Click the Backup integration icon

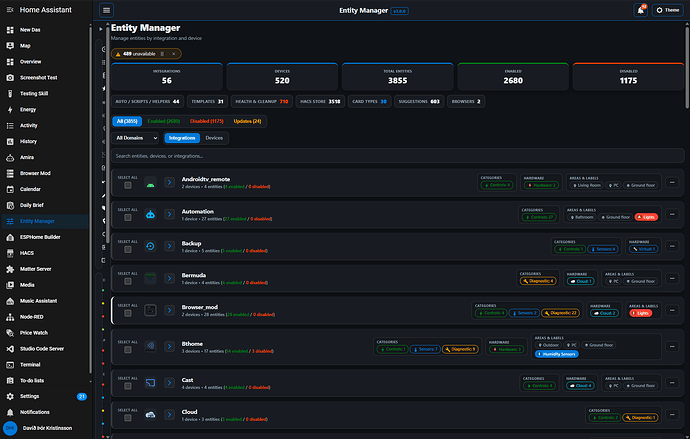pyautogui.click(x=150, y=246)
